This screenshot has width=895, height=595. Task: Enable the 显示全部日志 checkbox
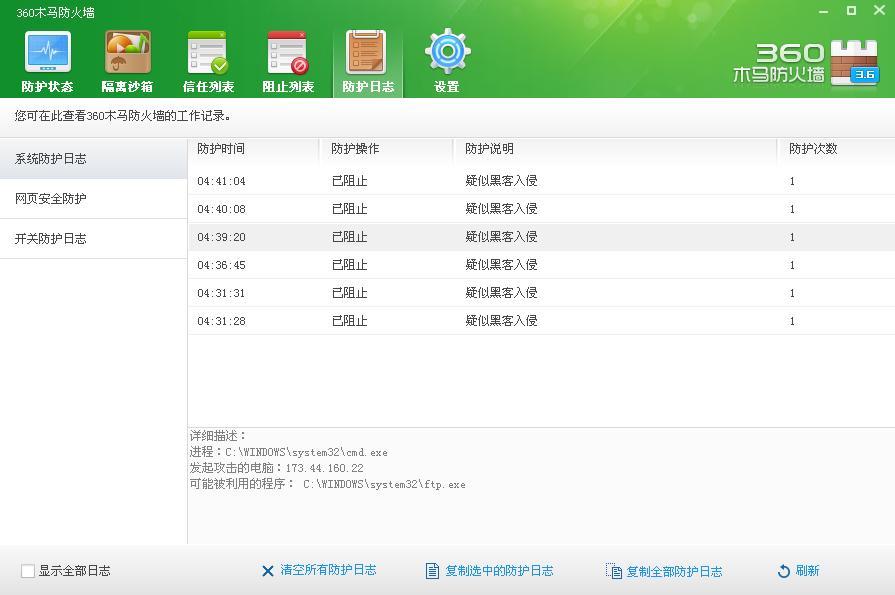pos(28,571)
